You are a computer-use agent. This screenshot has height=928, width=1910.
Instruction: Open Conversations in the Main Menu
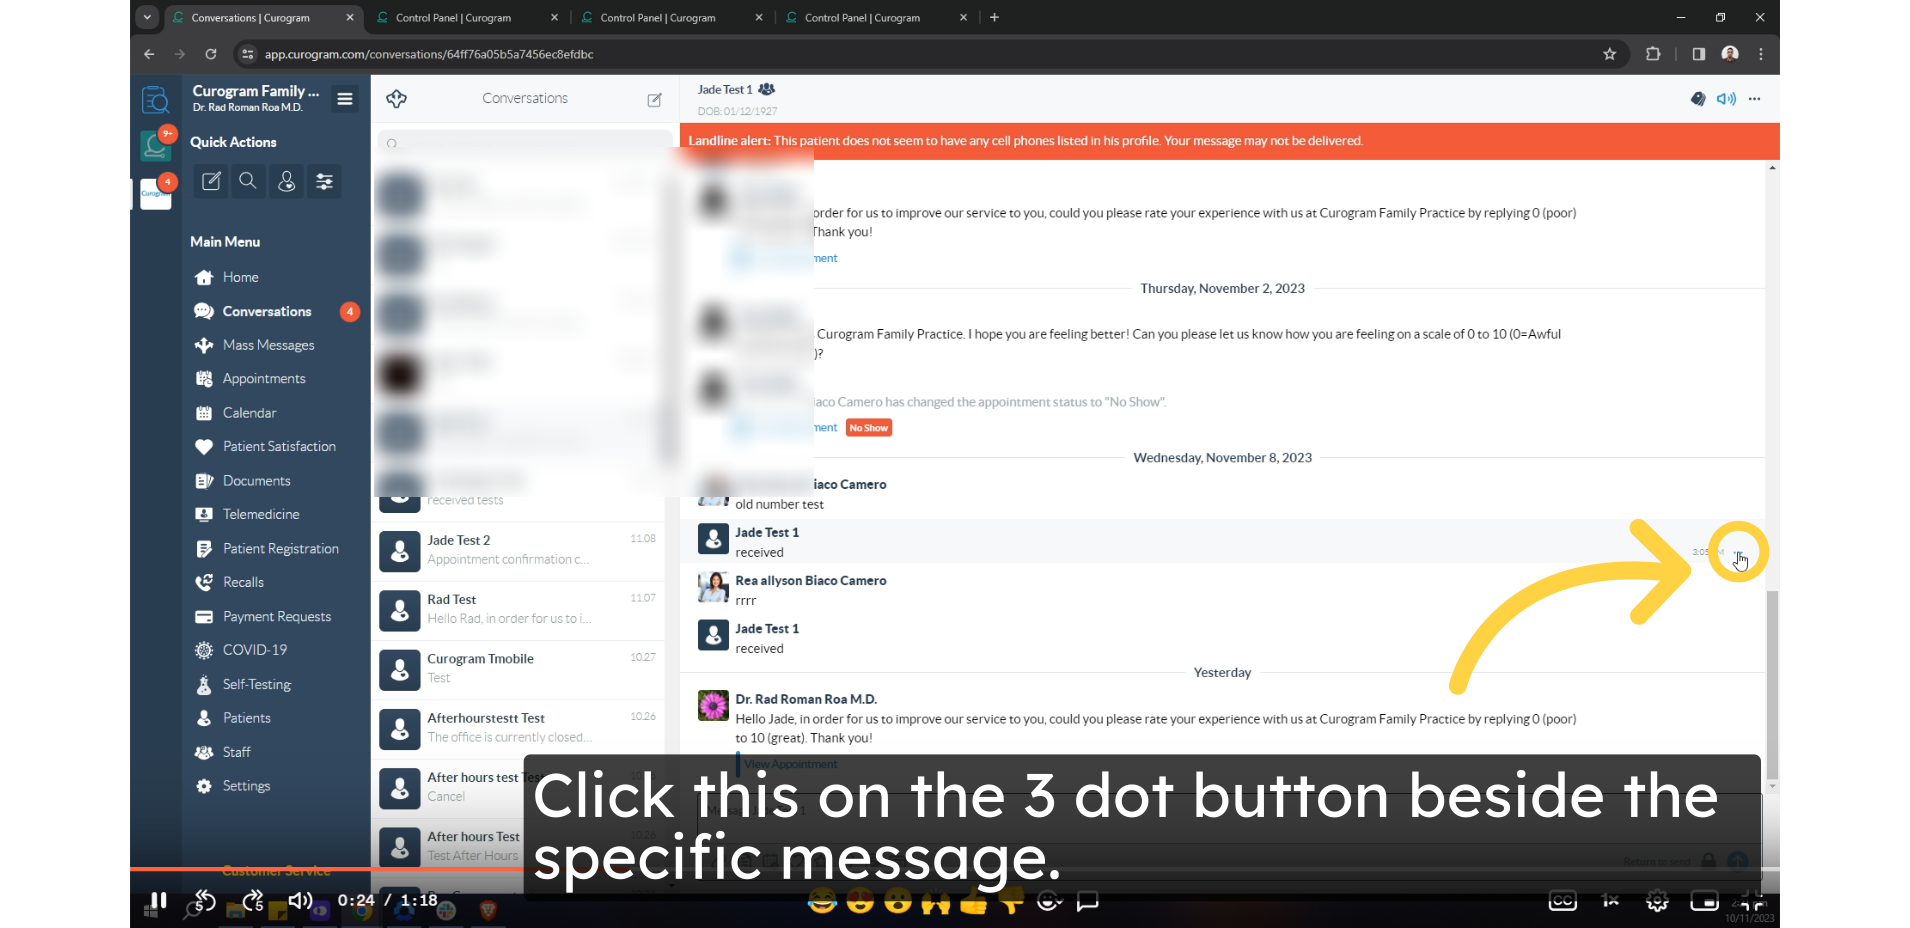[x=266, y=311]
